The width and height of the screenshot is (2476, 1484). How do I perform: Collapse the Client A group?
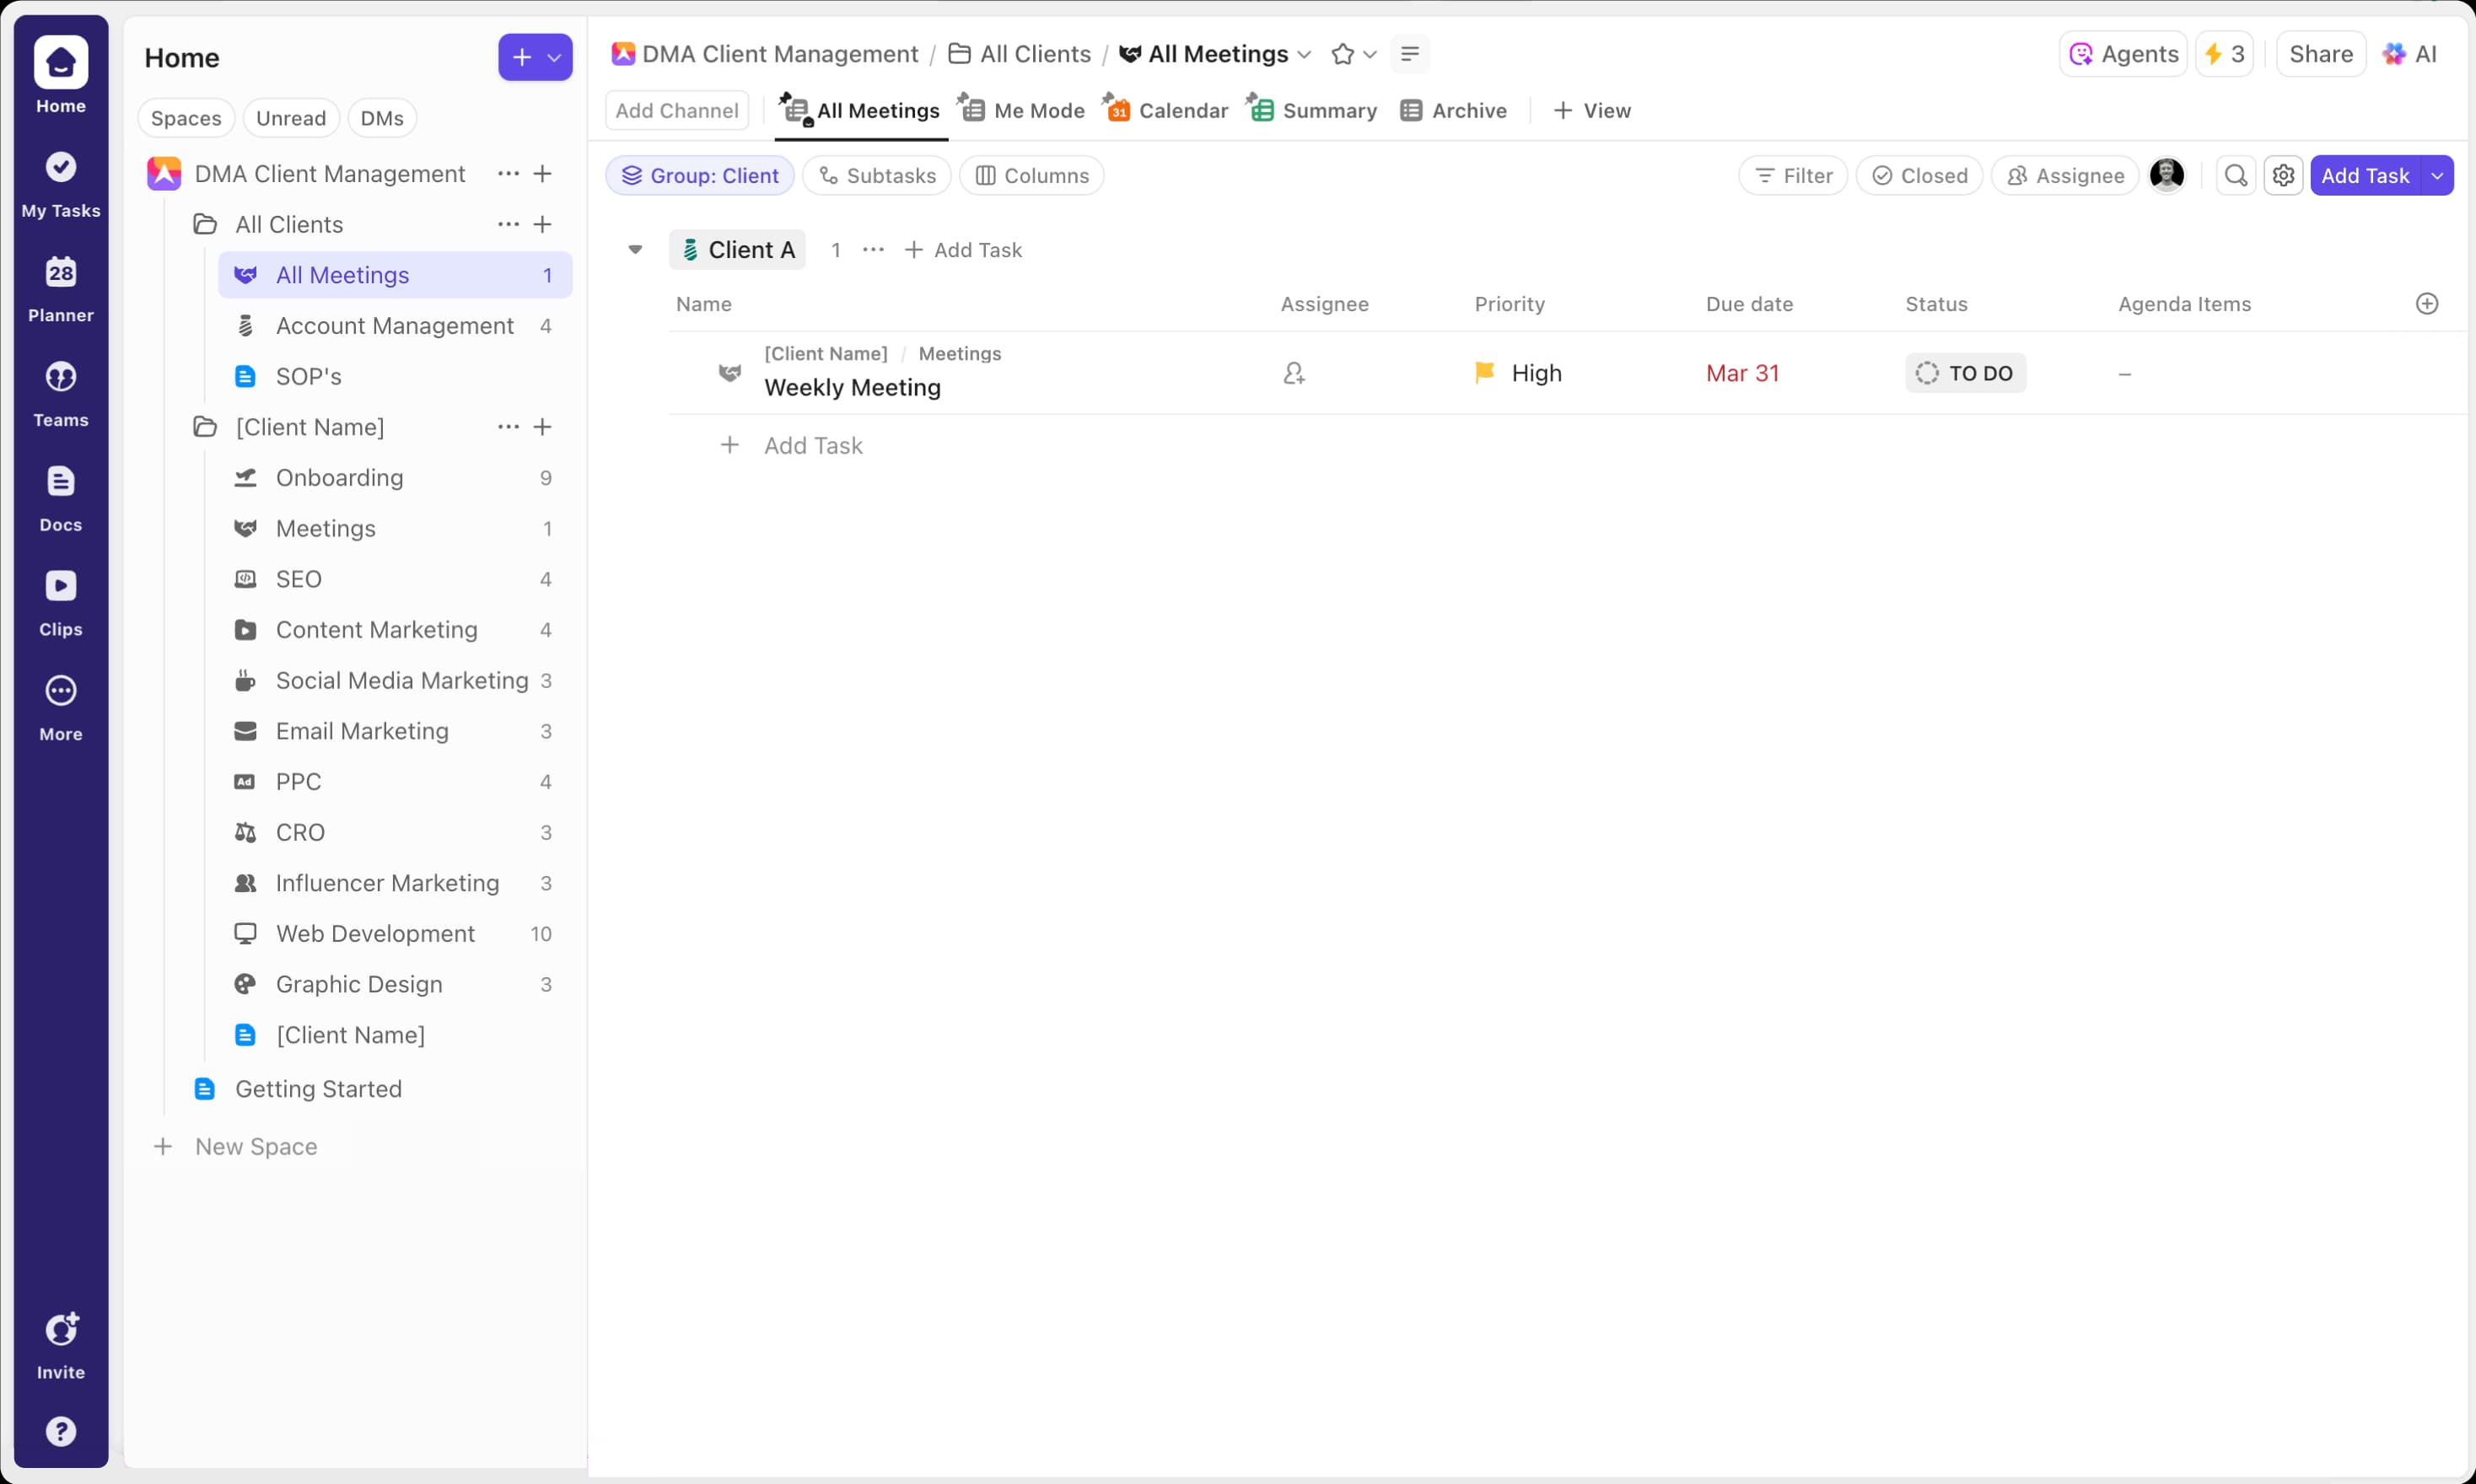coord(636,249)
